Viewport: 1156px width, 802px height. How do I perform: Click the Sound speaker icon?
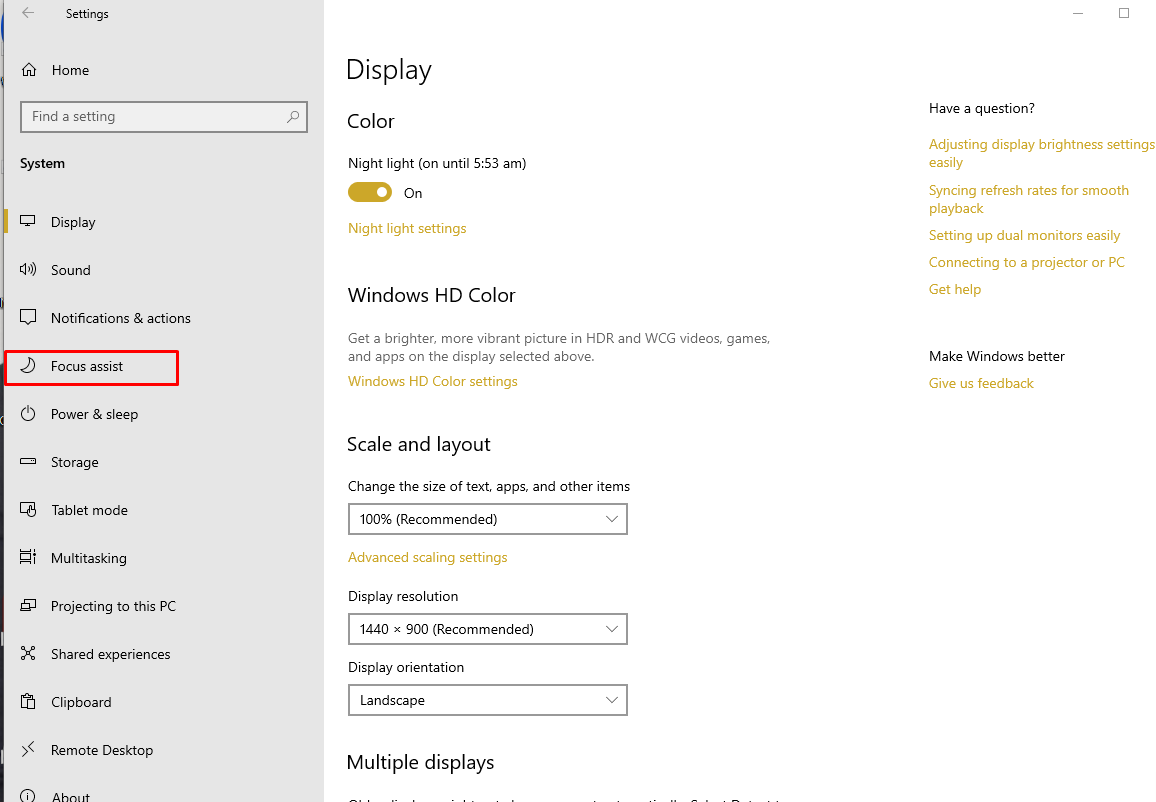[28, 269]
